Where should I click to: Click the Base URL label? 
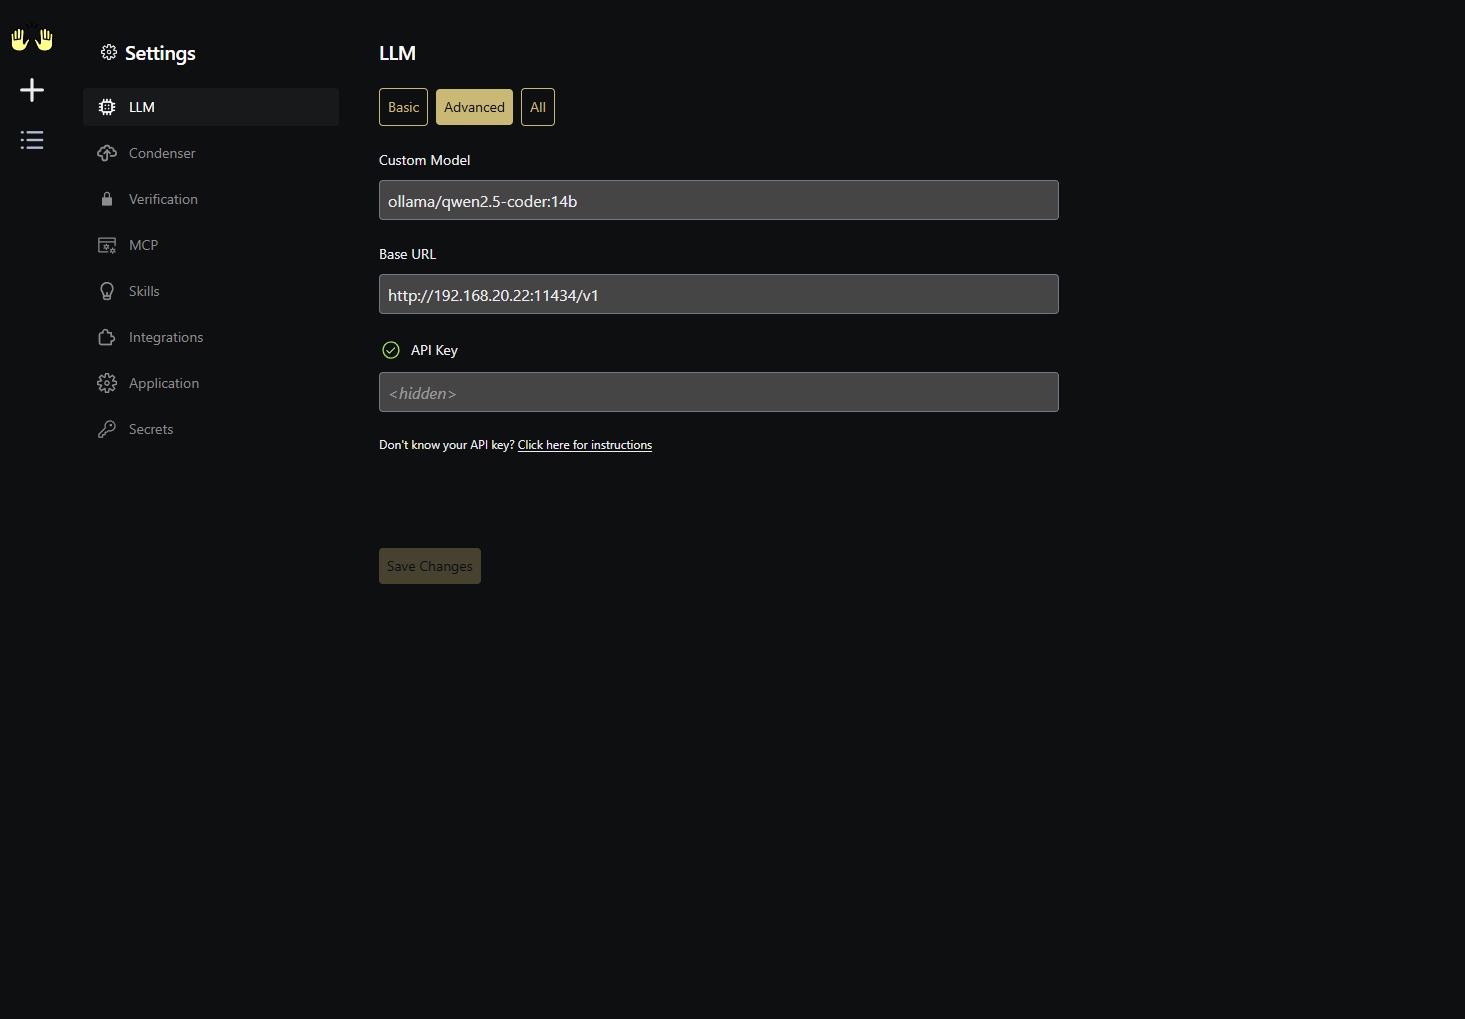click(407, 254)
